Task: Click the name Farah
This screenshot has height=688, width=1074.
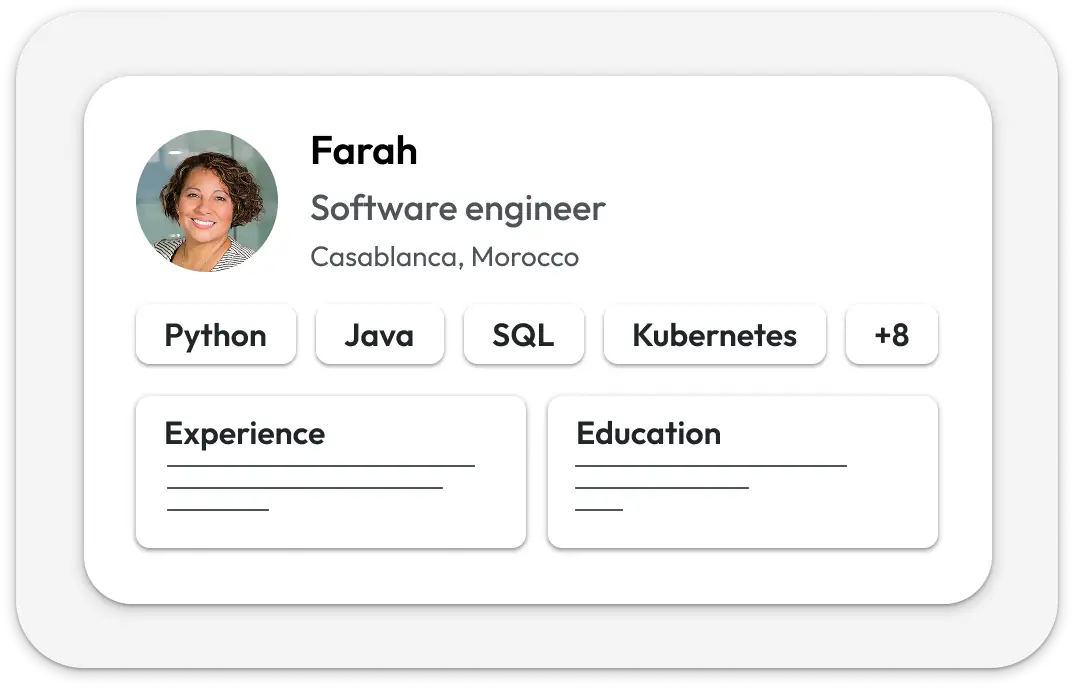Action: [364, 151]
